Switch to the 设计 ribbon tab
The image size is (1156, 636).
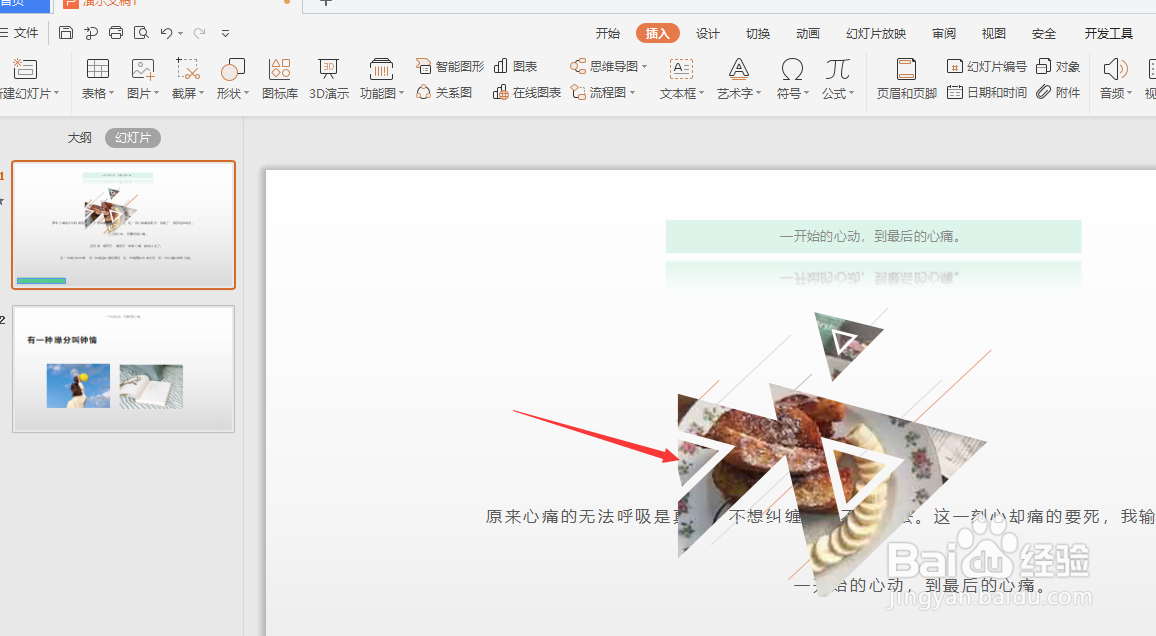[707, 32]
